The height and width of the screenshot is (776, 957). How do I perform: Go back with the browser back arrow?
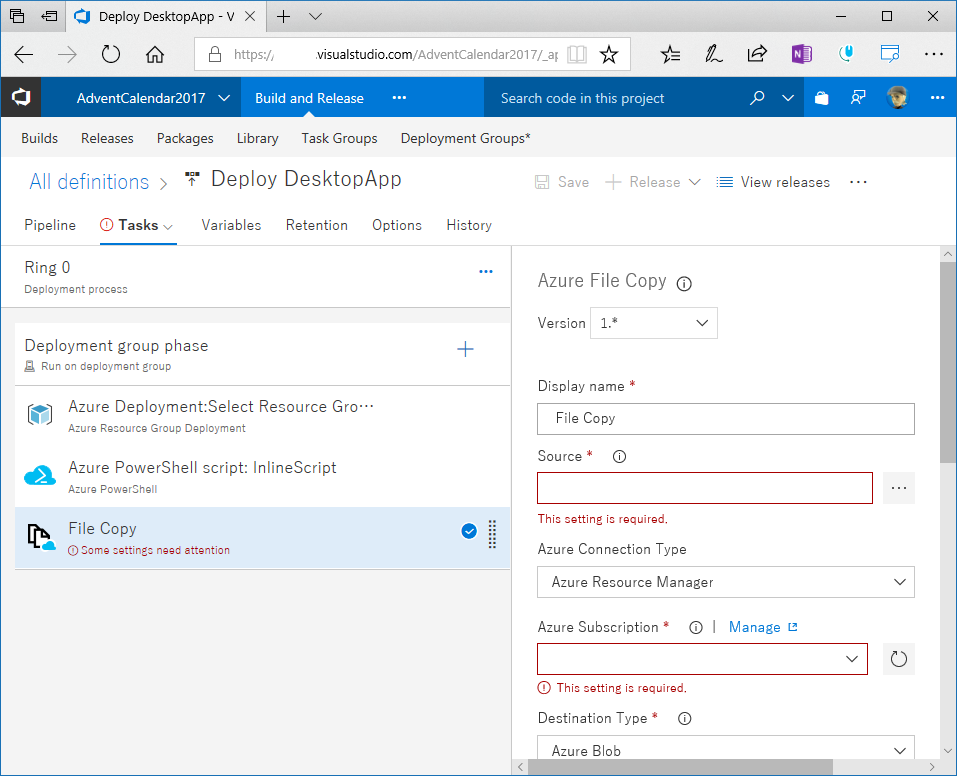tap(23, 55)
